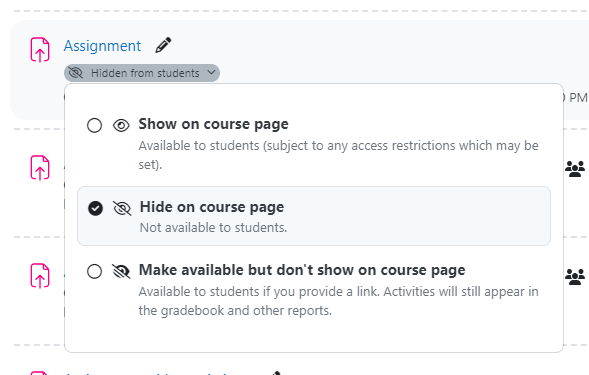The width and height of the screenshot is (589, 375).
Task: Open the Assignment activity link
Action: [102, 46]
